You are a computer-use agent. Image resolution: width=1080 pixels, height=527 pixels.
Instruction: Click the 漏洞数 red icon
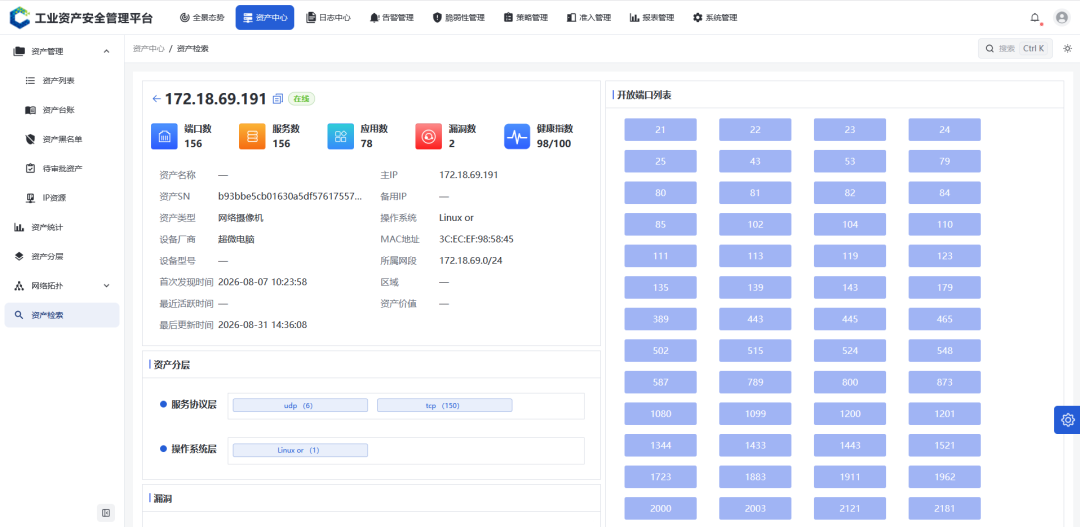pos(428,136)
